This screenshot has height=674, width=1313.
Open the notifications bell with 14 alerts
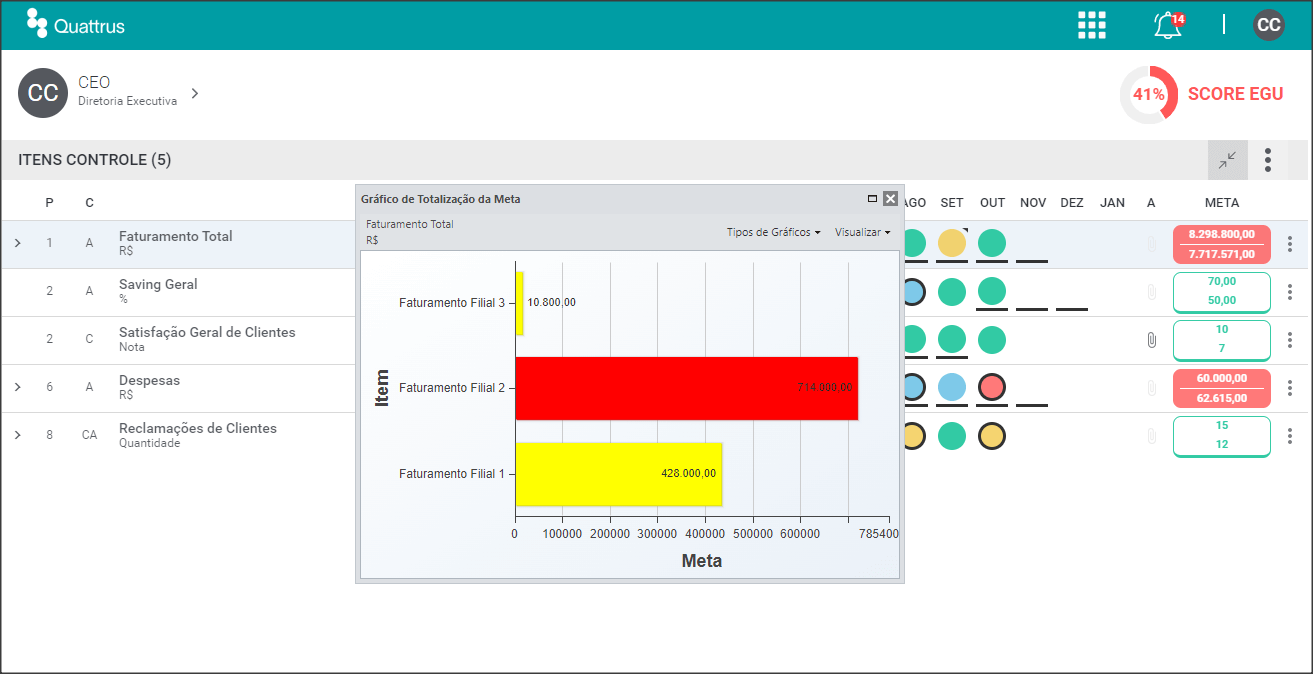click(x=1168, y=25)
